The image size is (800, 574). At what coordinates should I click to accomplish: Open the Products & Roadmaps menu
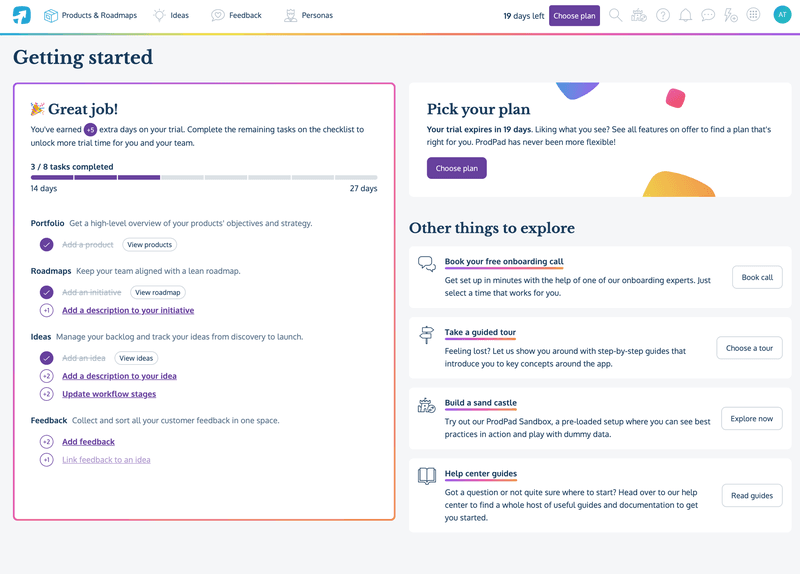(91, 15)
